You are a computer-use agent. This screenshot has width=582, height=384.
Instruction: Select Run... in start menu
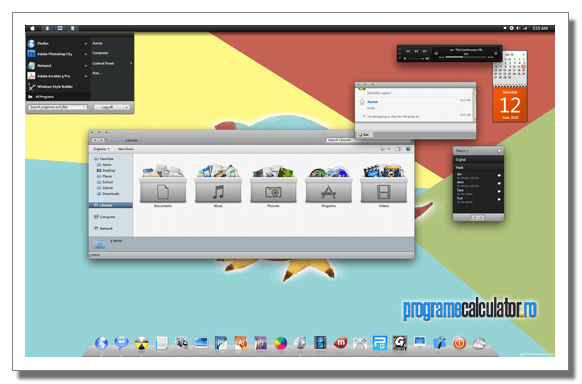pyautogui.click(x=97, y=73)
